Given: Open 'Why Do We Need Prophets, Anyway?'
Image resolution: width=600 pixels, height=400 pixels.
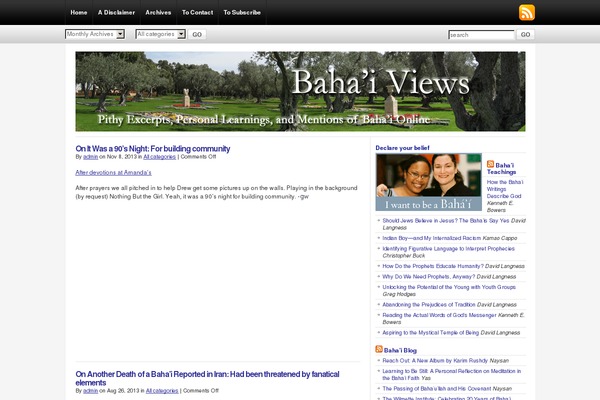Looking at the screenshot, I should click(429, 277).
